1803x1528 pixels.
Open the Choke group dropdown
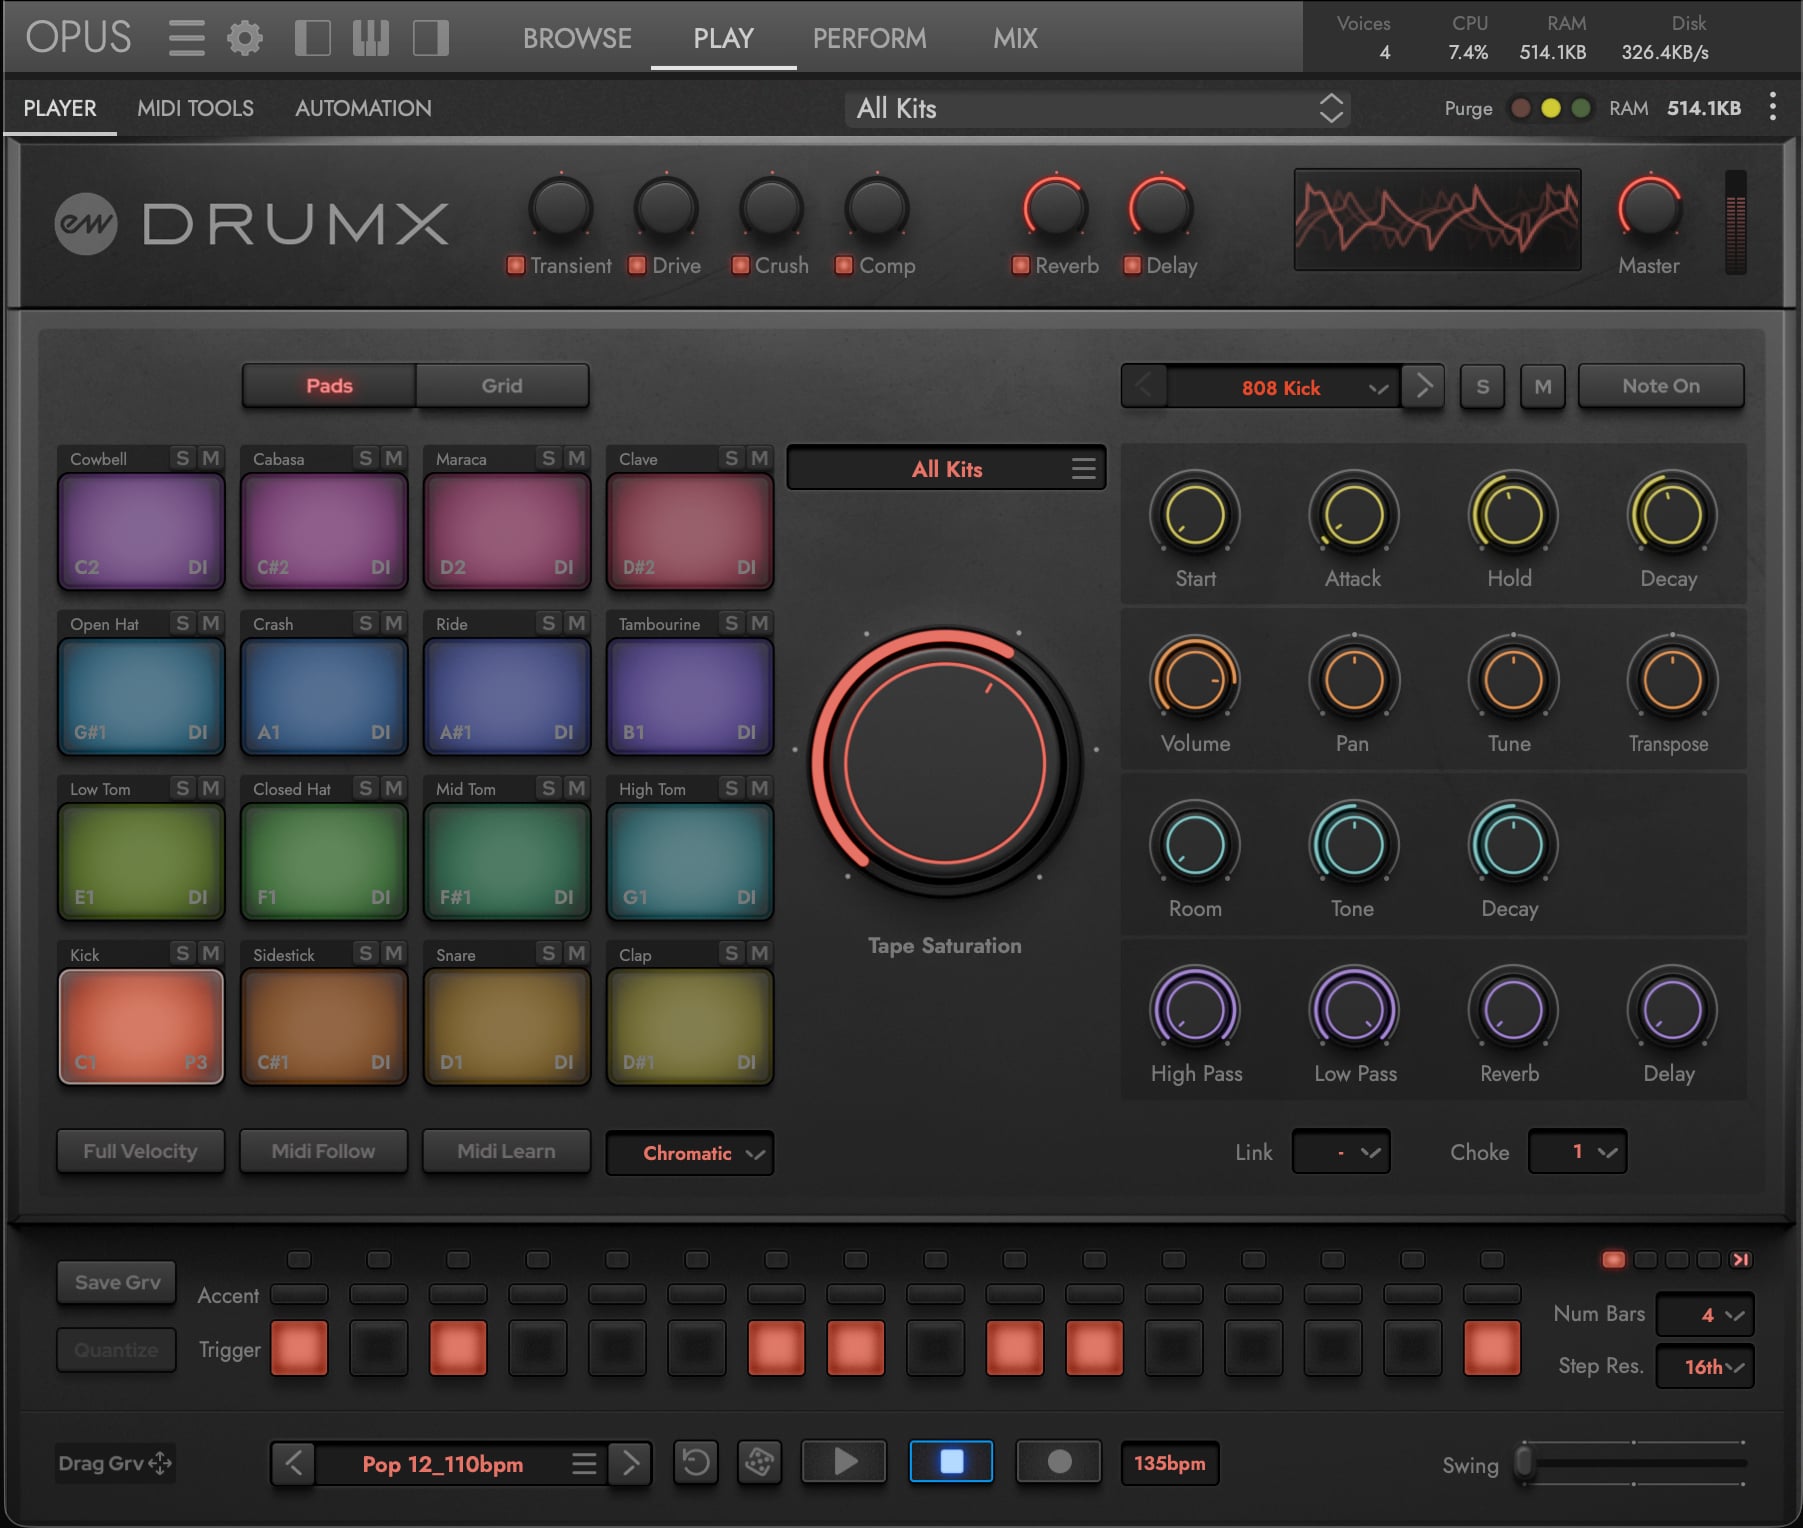click(1577, 1152)
